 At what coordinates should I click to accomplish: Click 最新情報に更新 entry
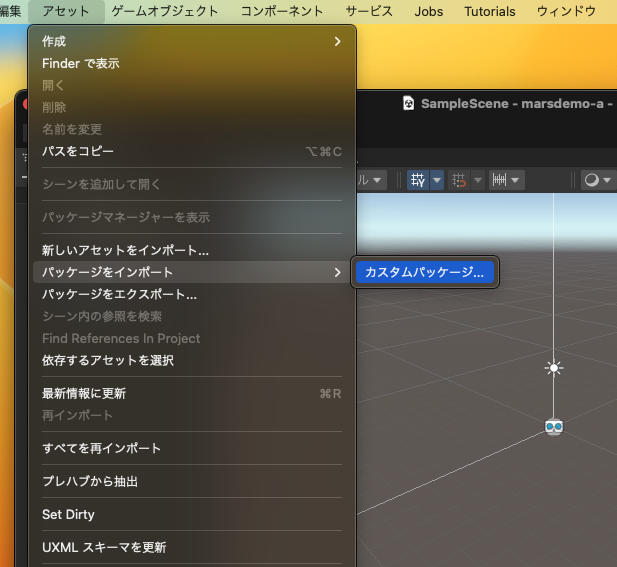click(x=192, y=393)
